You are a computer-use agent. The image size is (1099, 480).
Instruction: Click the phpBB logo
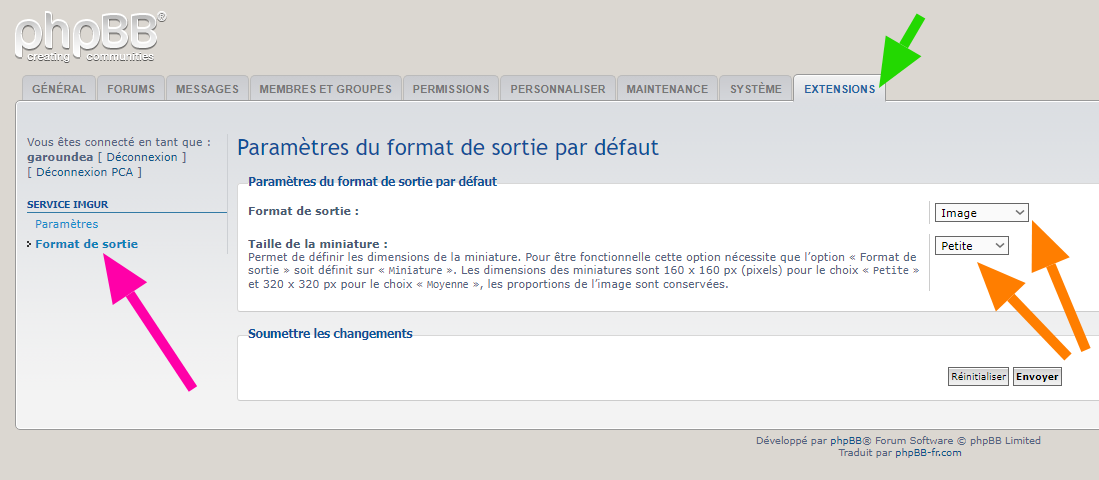tap(88, 35)
